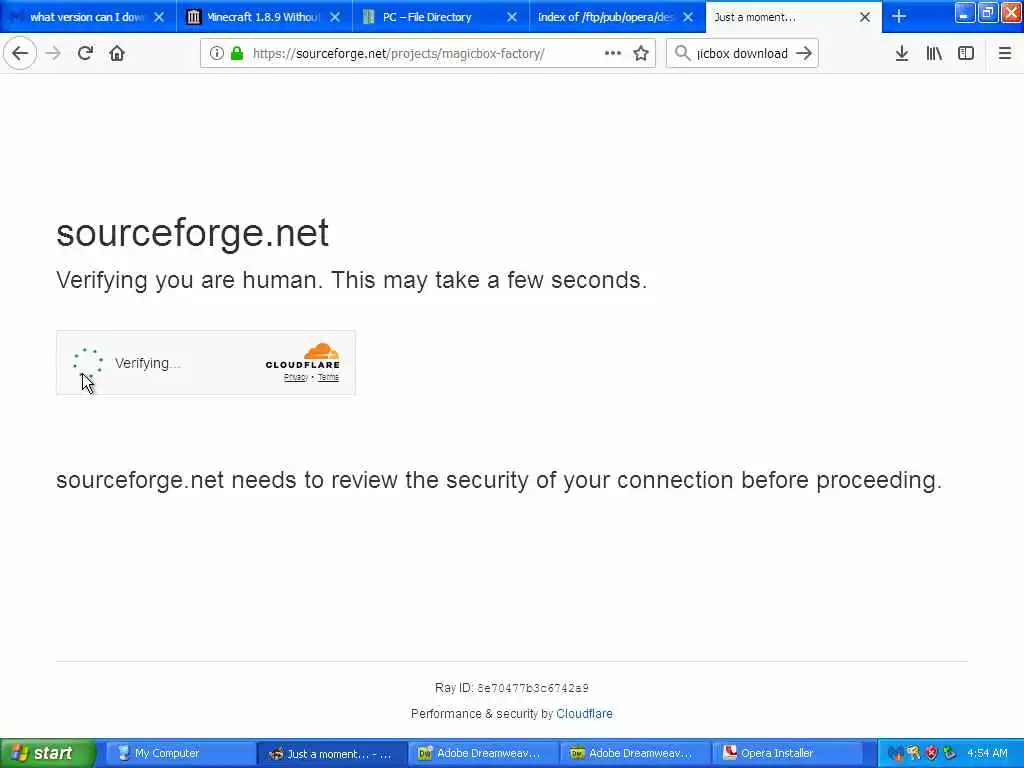This screenshot has height=768, width=1024.
Task: Click the search magnifier icon
Action: point(682,54)
